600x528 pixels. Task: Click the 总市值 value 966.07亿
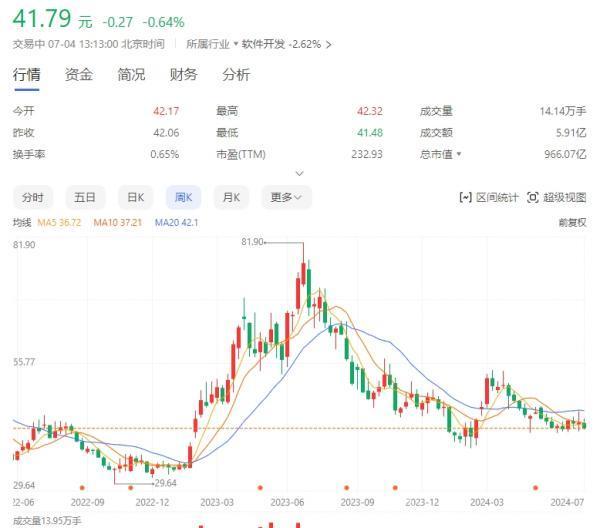click(x=565, y=154)
